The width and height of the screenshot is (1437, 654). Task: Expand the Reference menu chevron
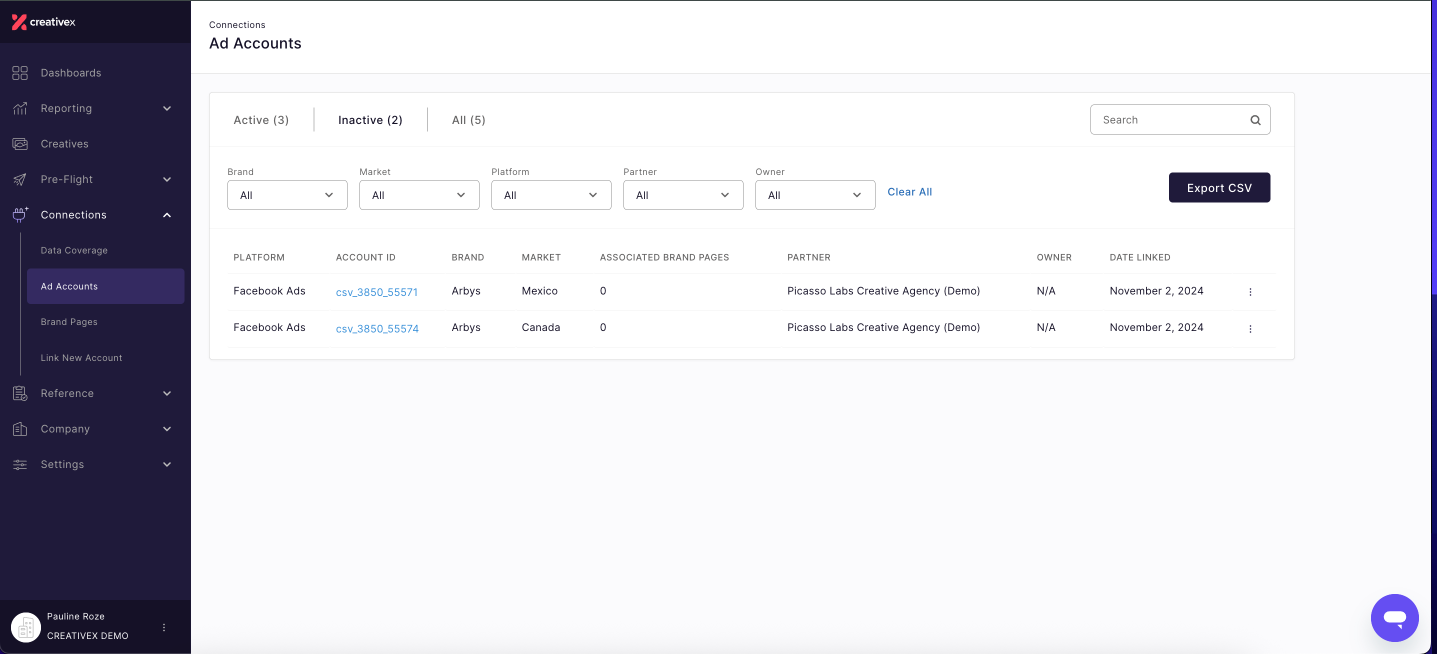[167, 393]
